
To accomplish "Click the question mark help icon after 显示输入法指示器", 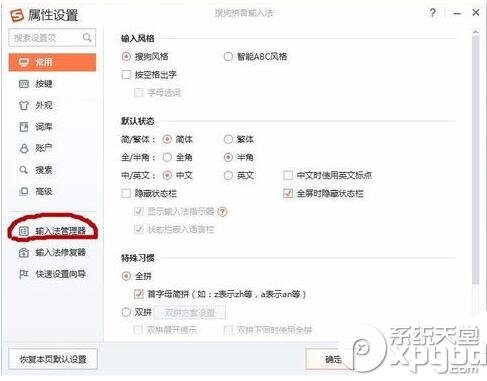I will (x=222, y=211).
